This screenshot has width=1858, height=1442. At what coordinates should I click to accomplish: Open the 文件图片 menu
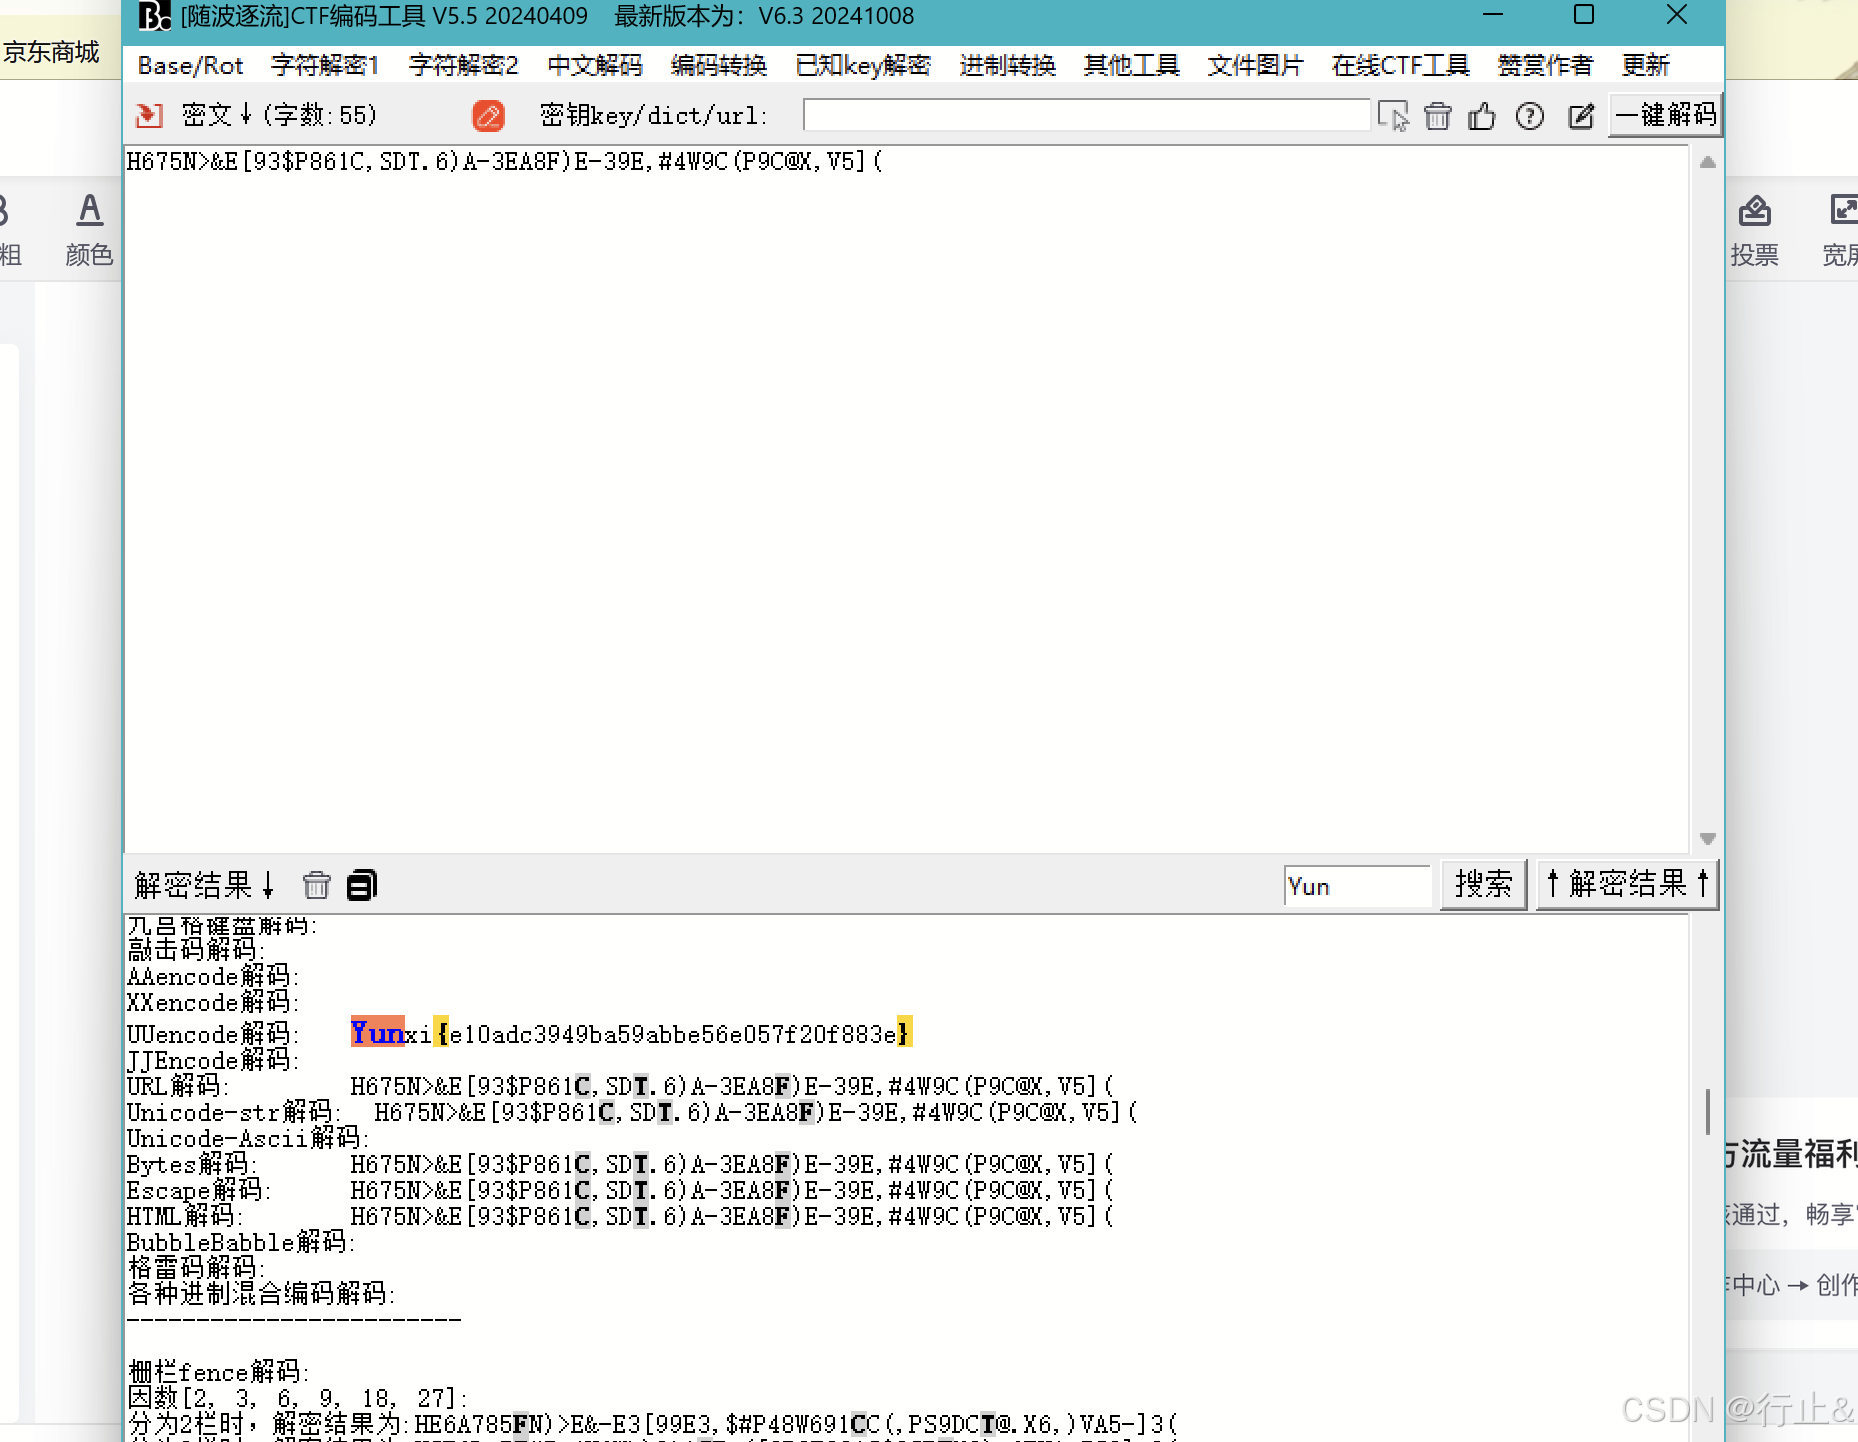[x=1255, y=66]
